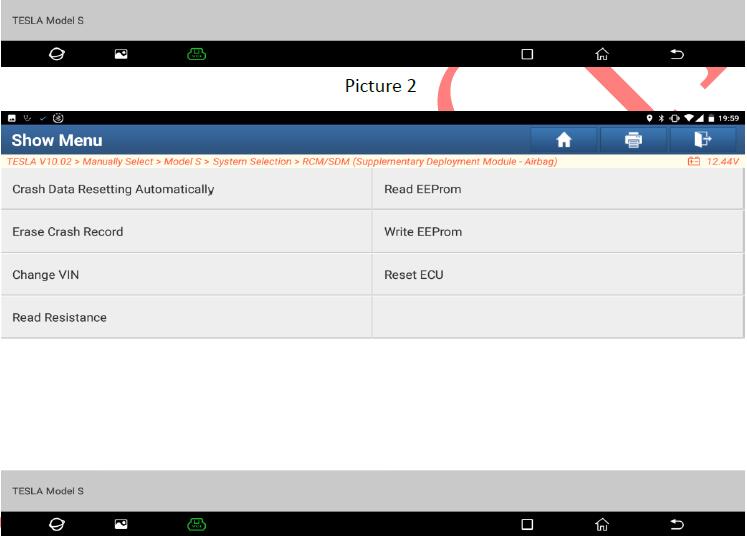This screenshot has width=747, height=536.
Task: Click the battery voltage icon beside 12.44V
Action: pyautogui.click(x=694, y=162)
